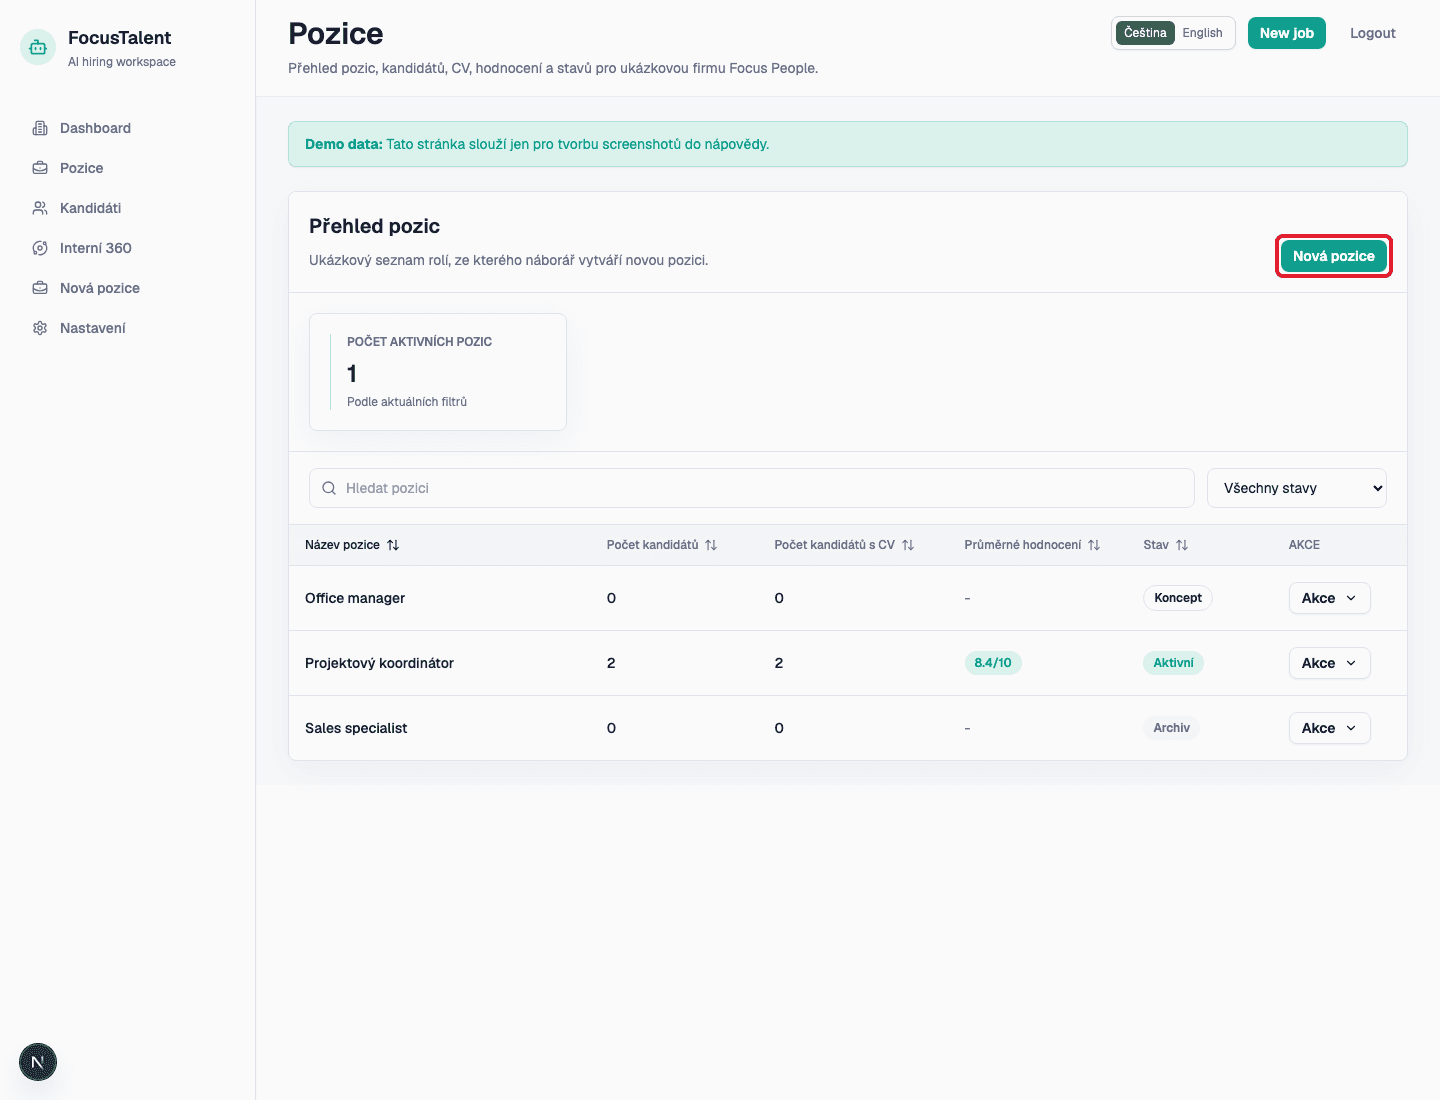This screenshot has height=1100, width=1440.
Task: Open Dashboard in the sidebar
Action: [x=128, y=128]
